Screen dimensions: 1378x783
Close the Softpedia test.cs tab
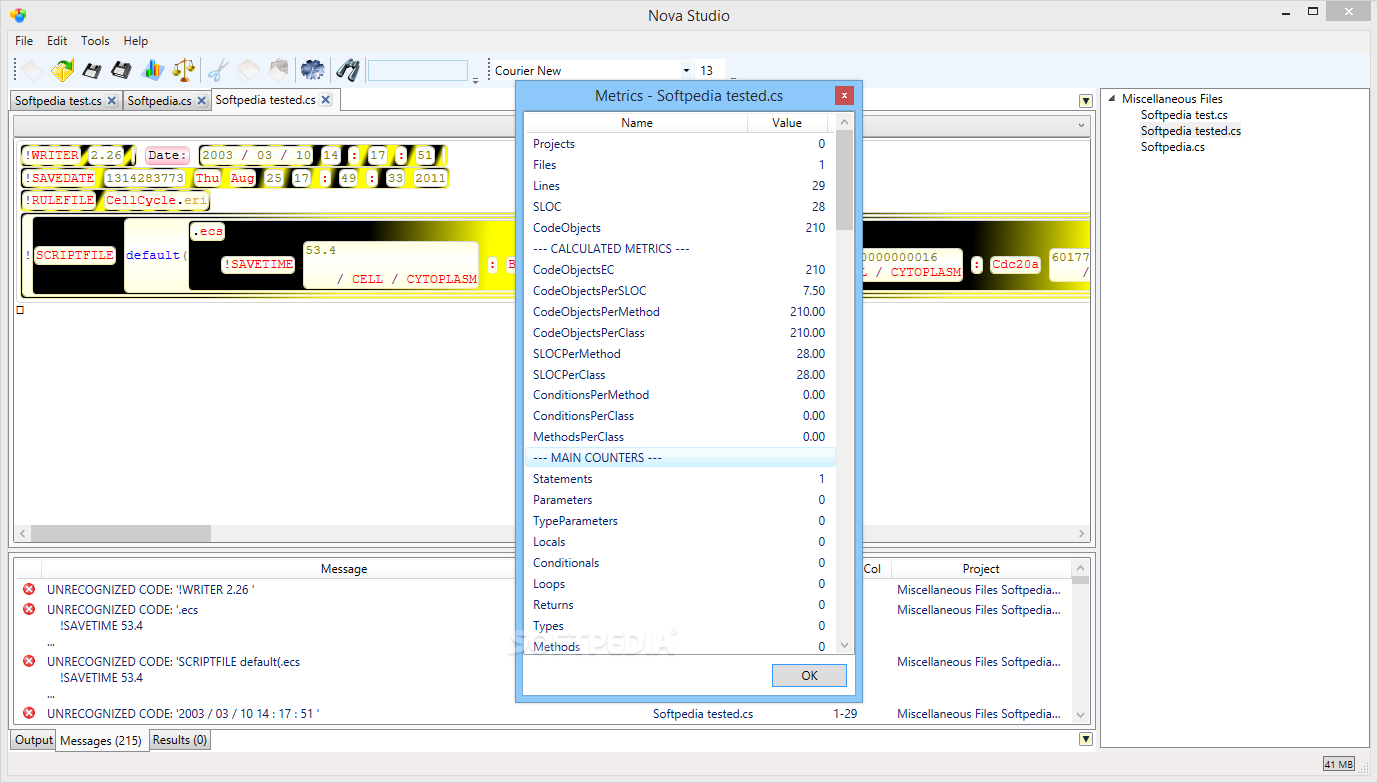tap(111, 101)
